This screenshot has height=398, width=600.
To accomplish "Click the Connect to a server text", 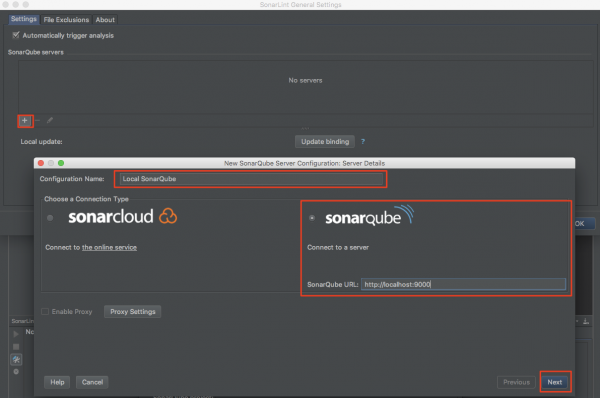I will coord(338,247).
